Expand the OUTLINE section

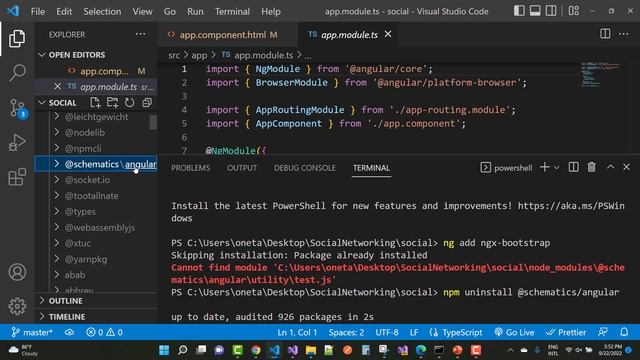96,301
